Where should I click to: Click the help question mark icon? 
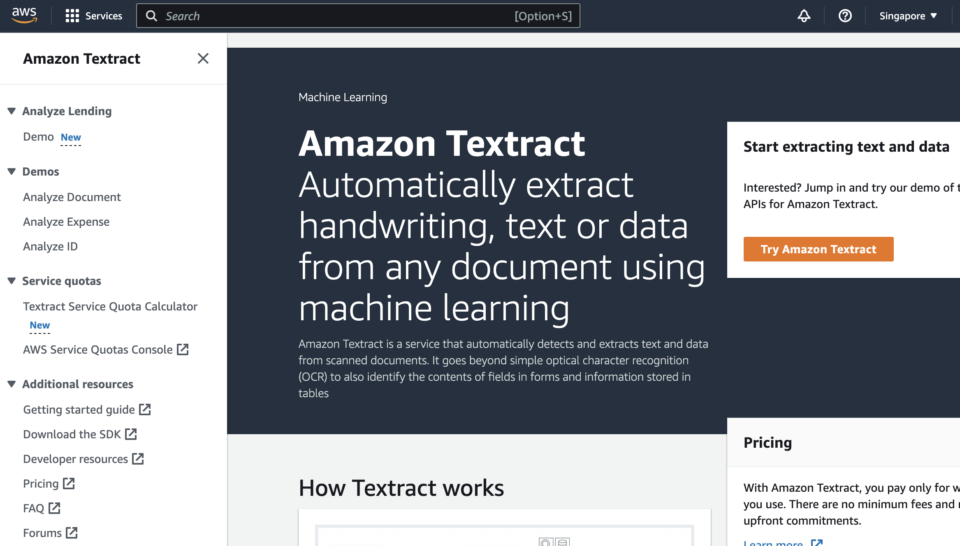(845, 16)
